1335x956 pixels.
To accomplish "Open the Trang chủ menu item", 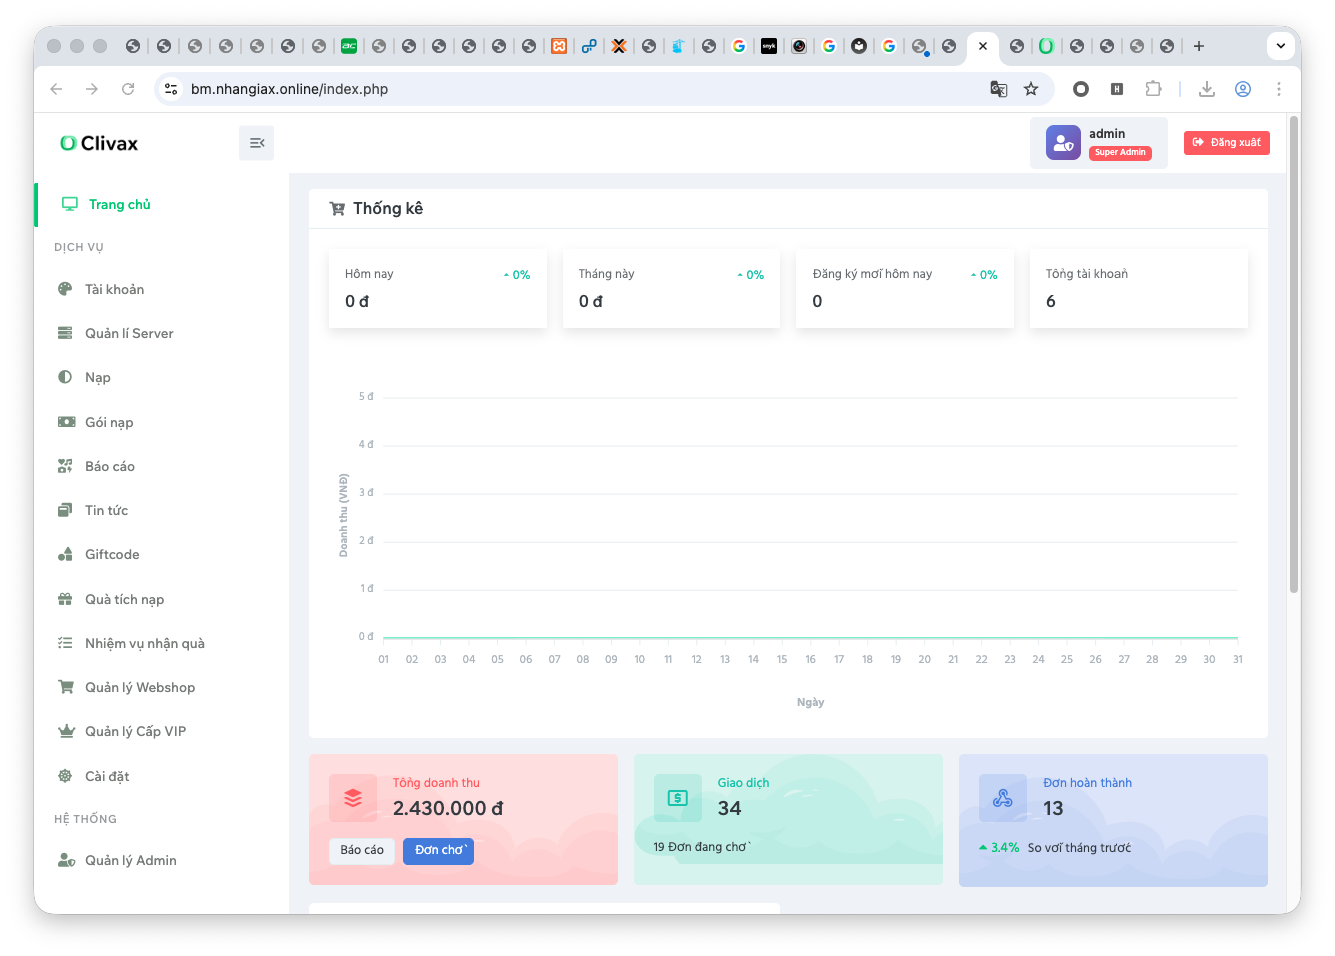I will pyautogui.click(x=119, y=204).
